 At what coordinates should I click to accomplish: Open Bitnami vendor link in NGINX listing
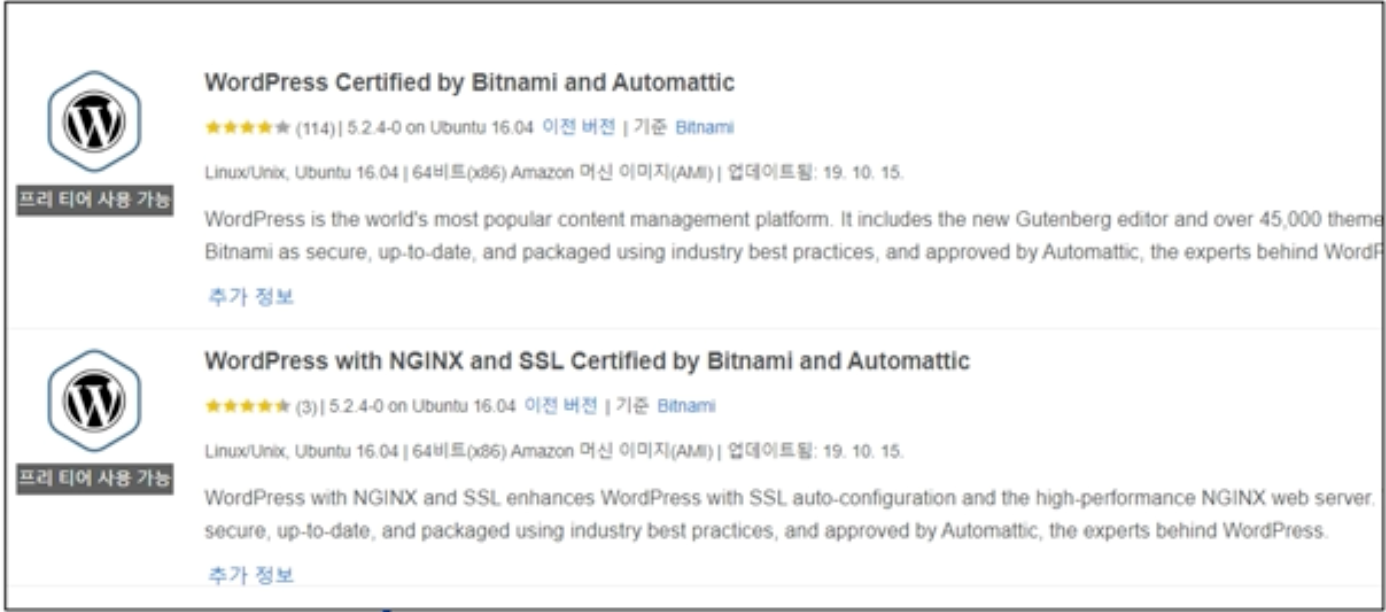click(x=686, y=406)
